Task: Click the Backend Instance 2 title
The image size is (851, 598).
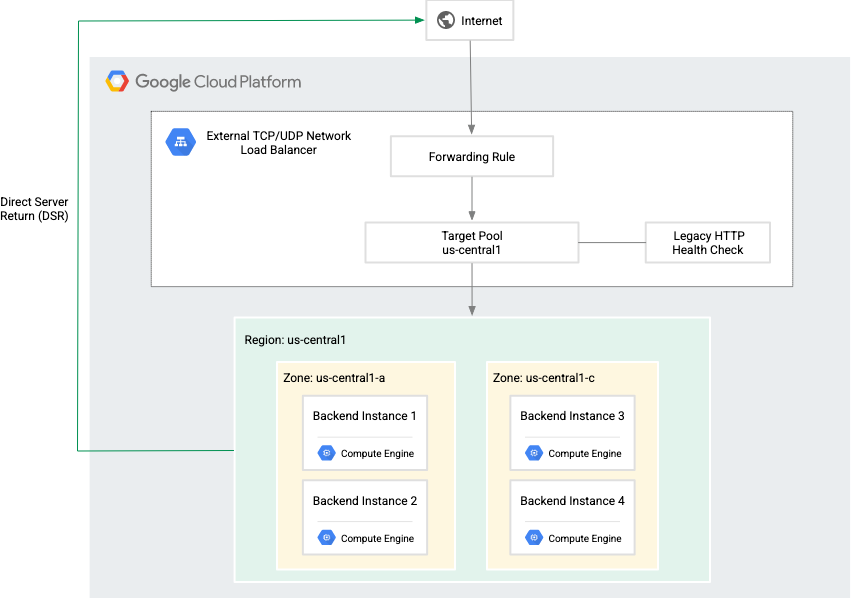Action: click(365, 501)
